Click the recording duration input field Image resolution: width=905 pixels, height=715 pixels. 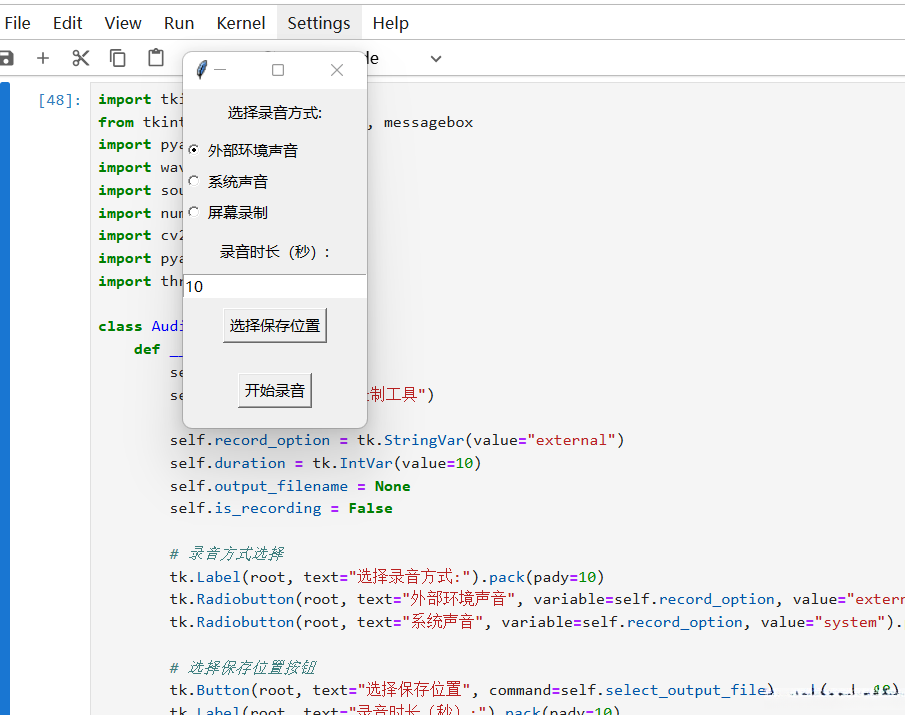(x=275, y=287)
